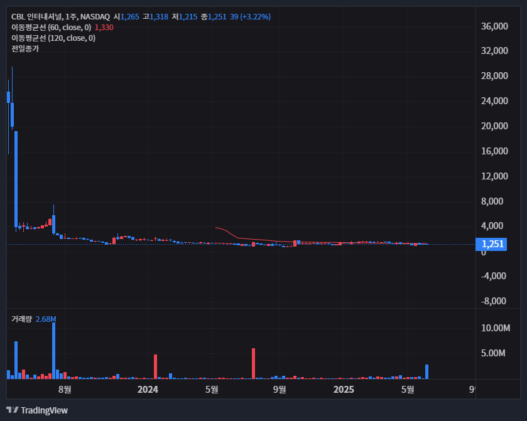The width and height of the screenshot is (527, 421).
Task: Click the 36,000 price axis label
Action: point(494,26)
